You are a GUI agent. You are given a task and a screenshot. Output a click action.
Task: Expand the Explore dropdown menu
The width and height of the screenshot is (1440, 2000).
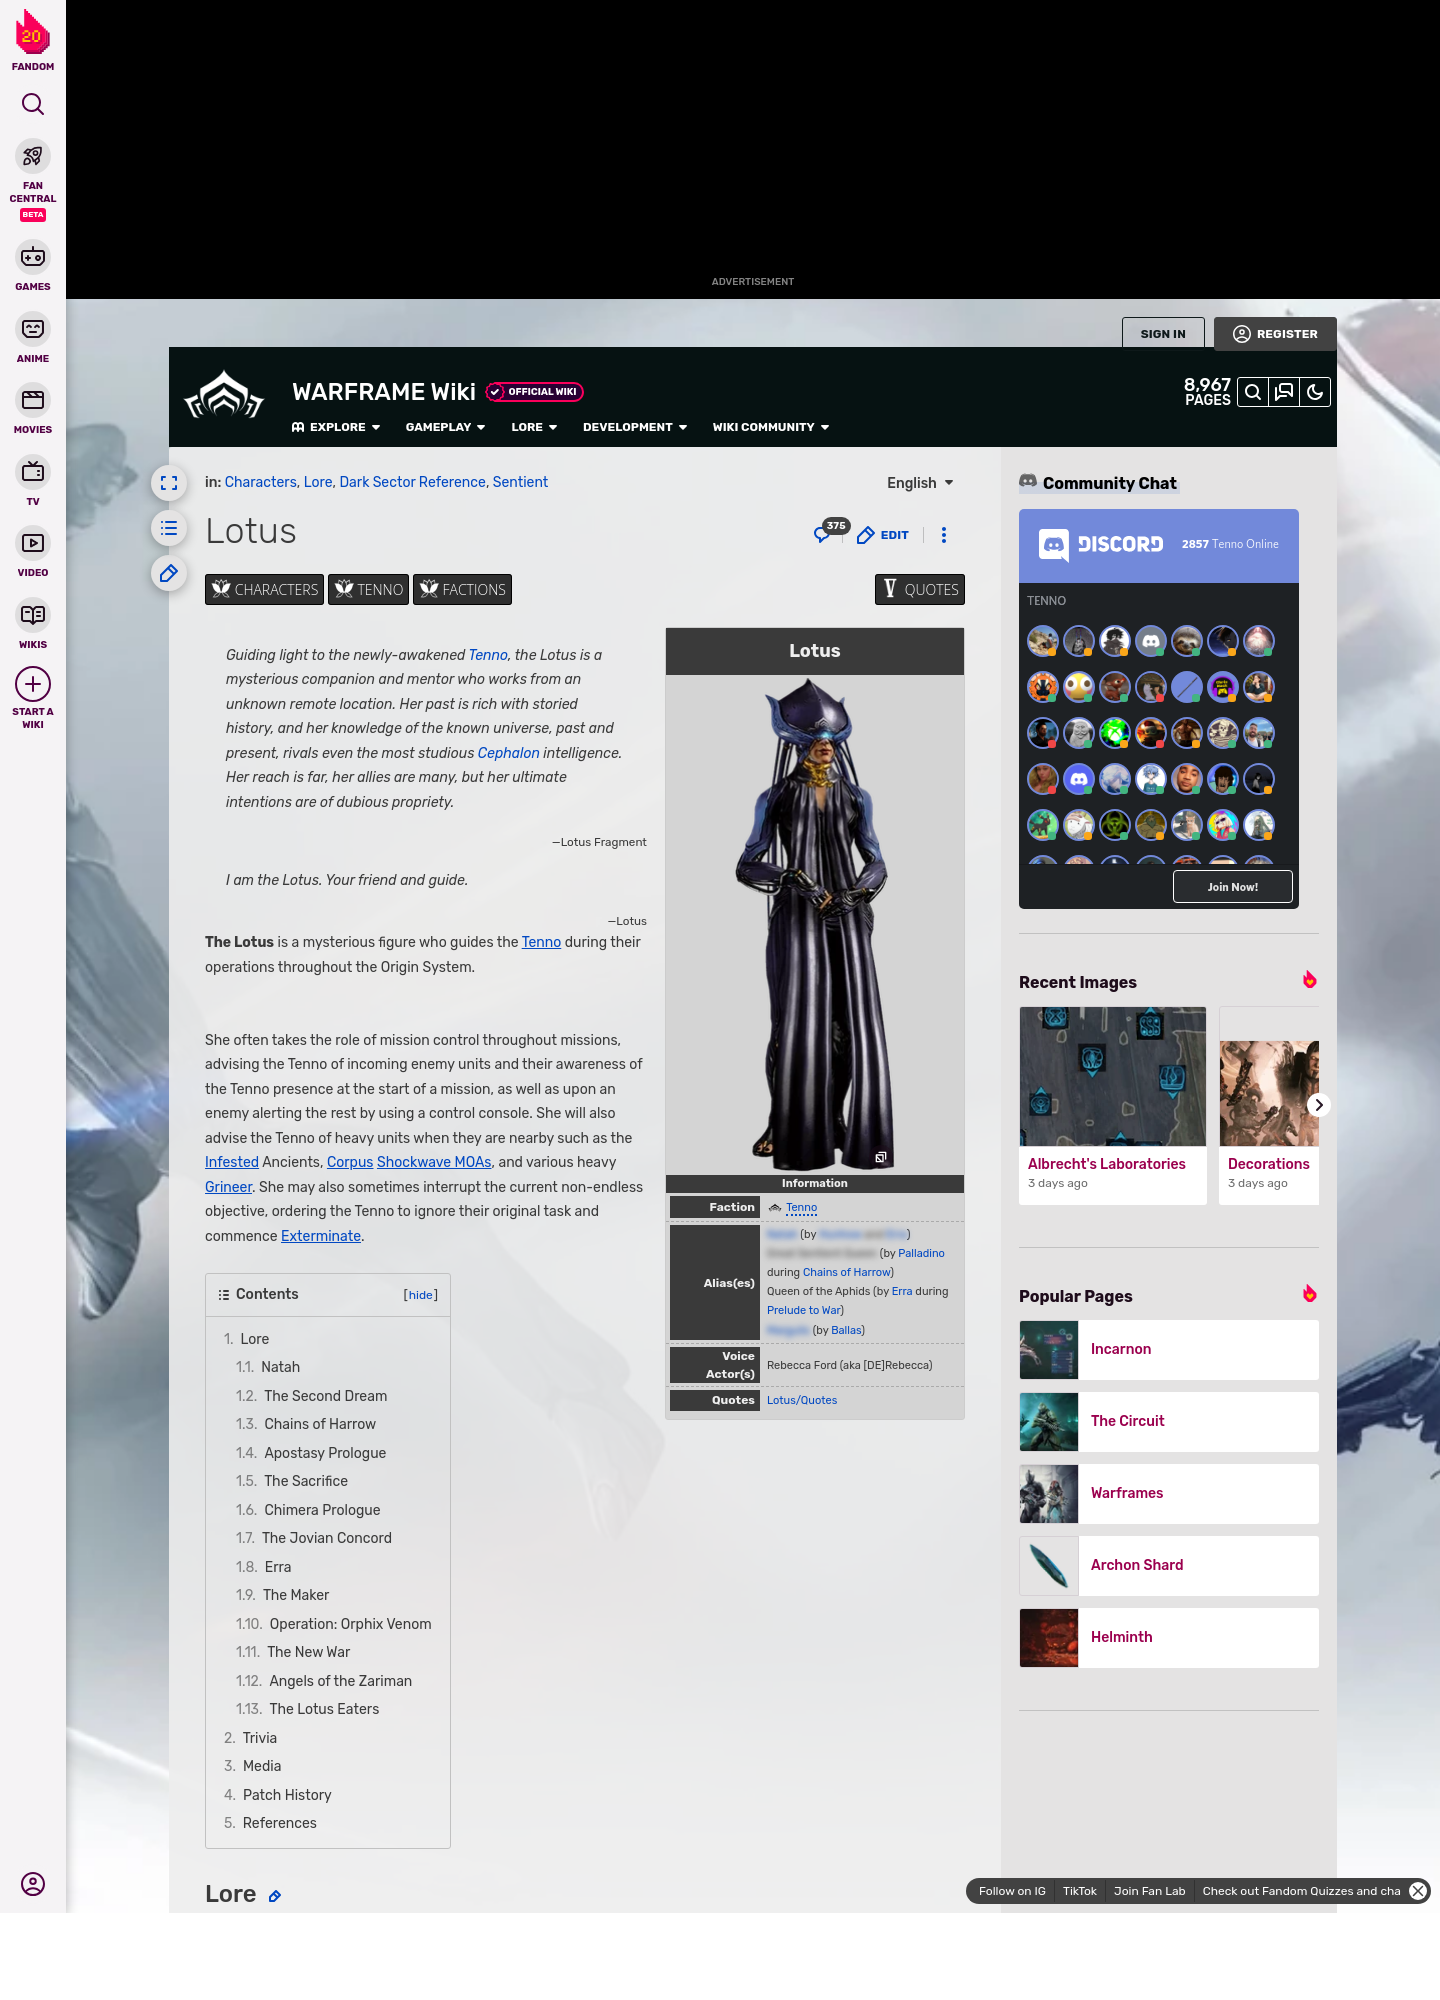[336, 427]
